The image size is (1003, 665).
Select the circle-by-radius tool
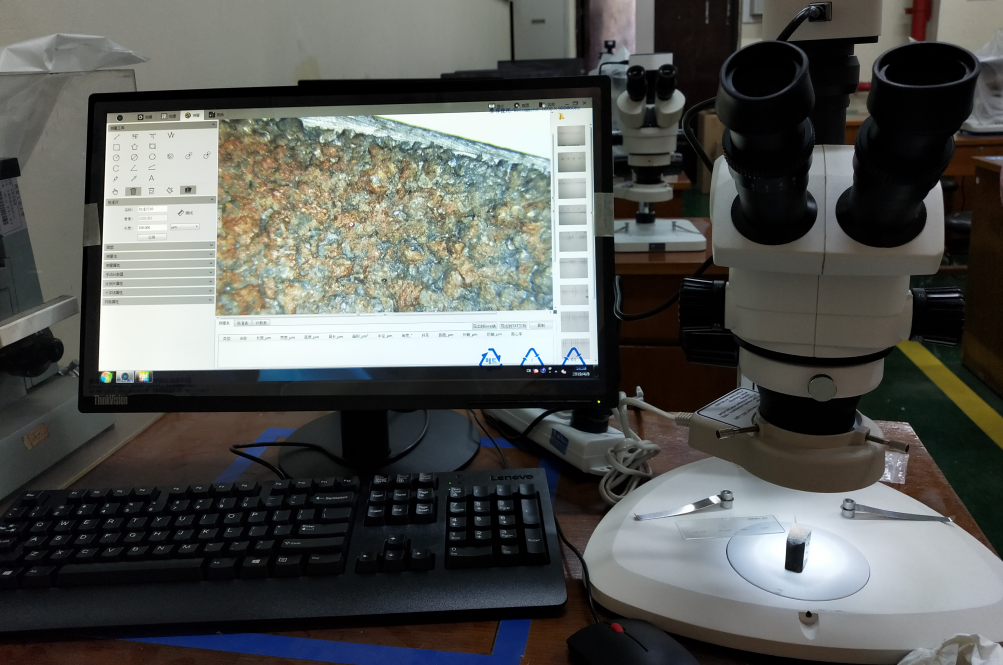point(116,157)
